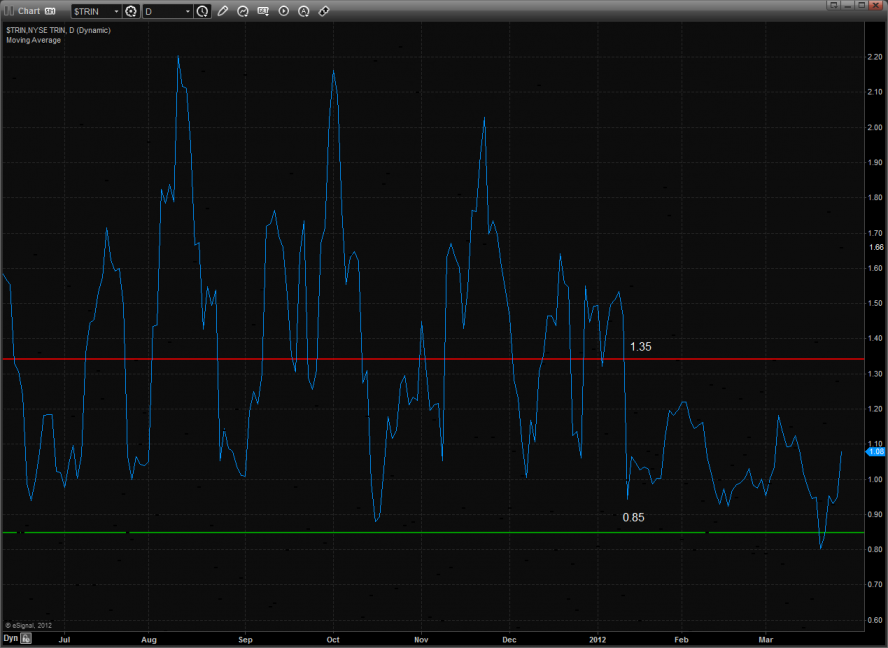
Task: Toggle the link badge beside Chart title
Action: (x=50, y=11)
